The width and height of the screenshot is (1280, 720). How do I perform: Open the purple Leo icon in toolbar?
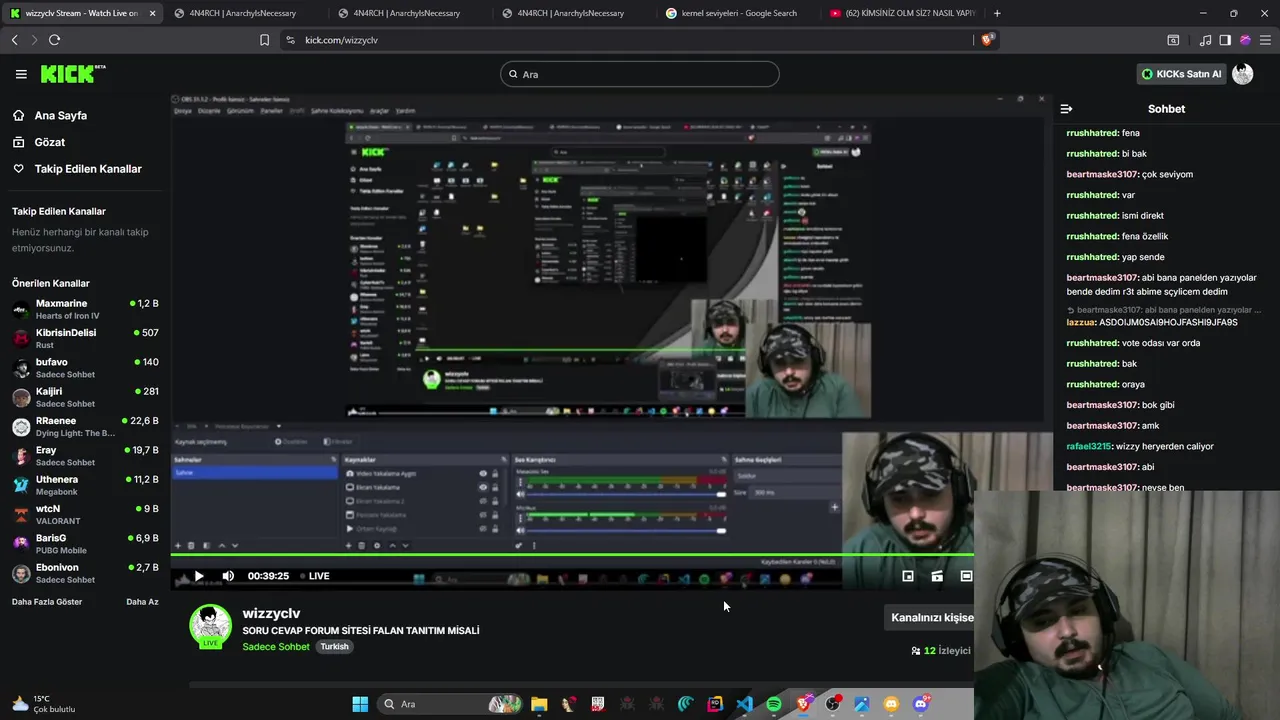pyautogui.click(x=1245, y=40)
